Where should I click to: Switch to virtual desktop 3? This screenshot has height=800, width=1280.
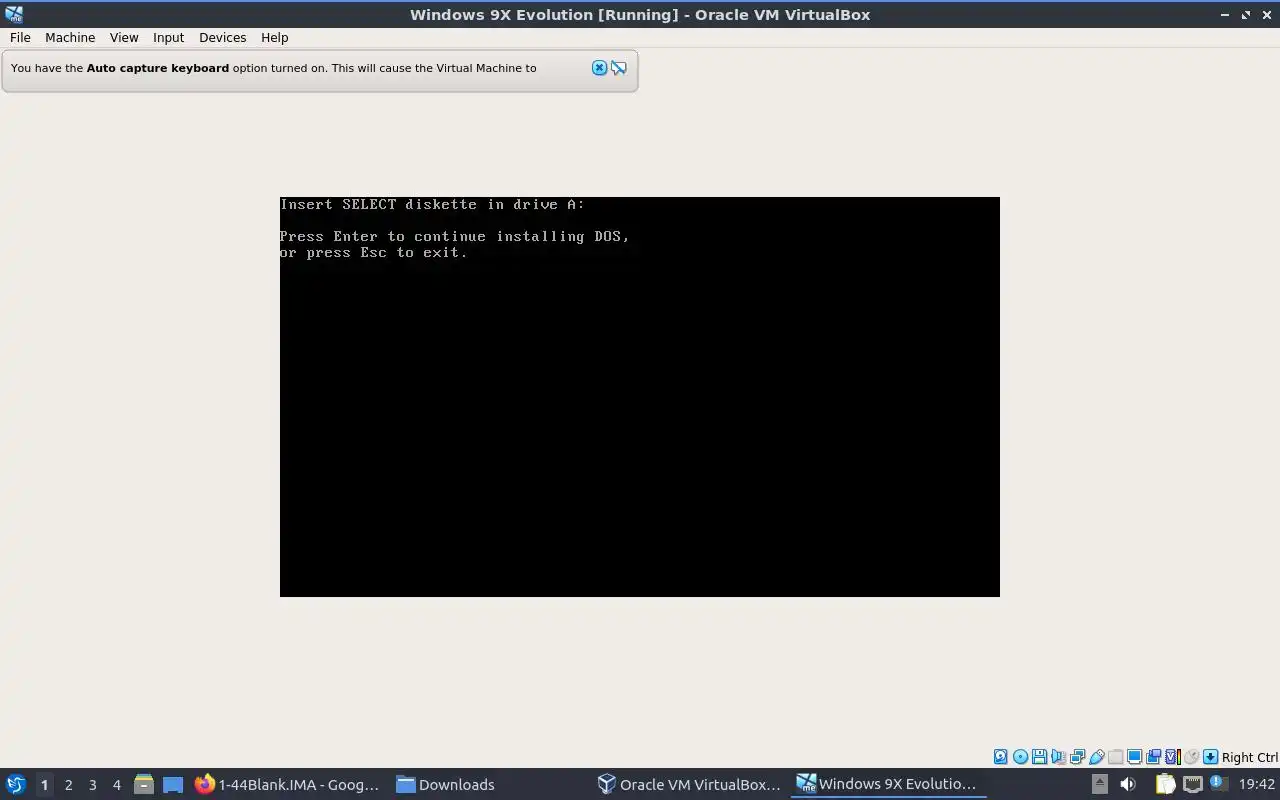(92, 784)
